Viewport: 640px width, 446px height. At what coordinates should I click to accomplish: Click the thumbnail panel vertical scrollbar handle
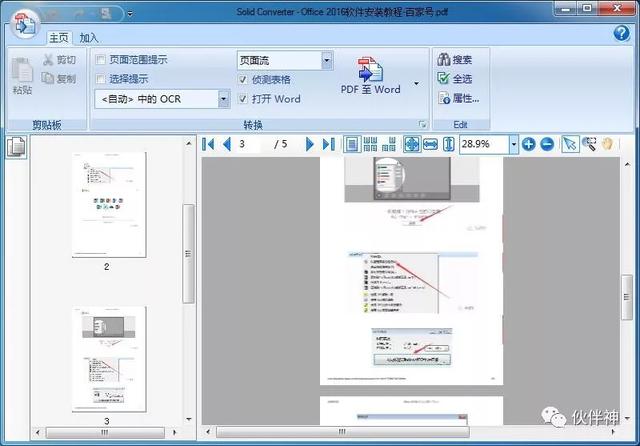click(x=188, y=254)
